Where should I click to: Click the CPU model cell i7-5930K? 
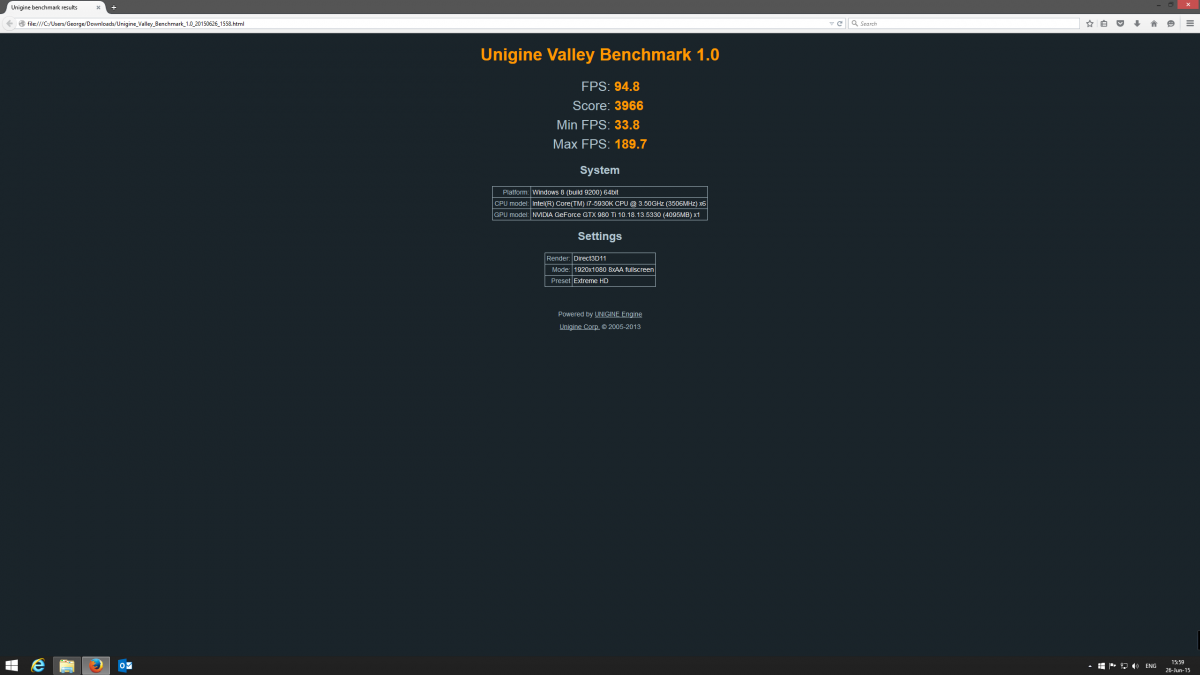pyautogui.click(x=618, y=203)
